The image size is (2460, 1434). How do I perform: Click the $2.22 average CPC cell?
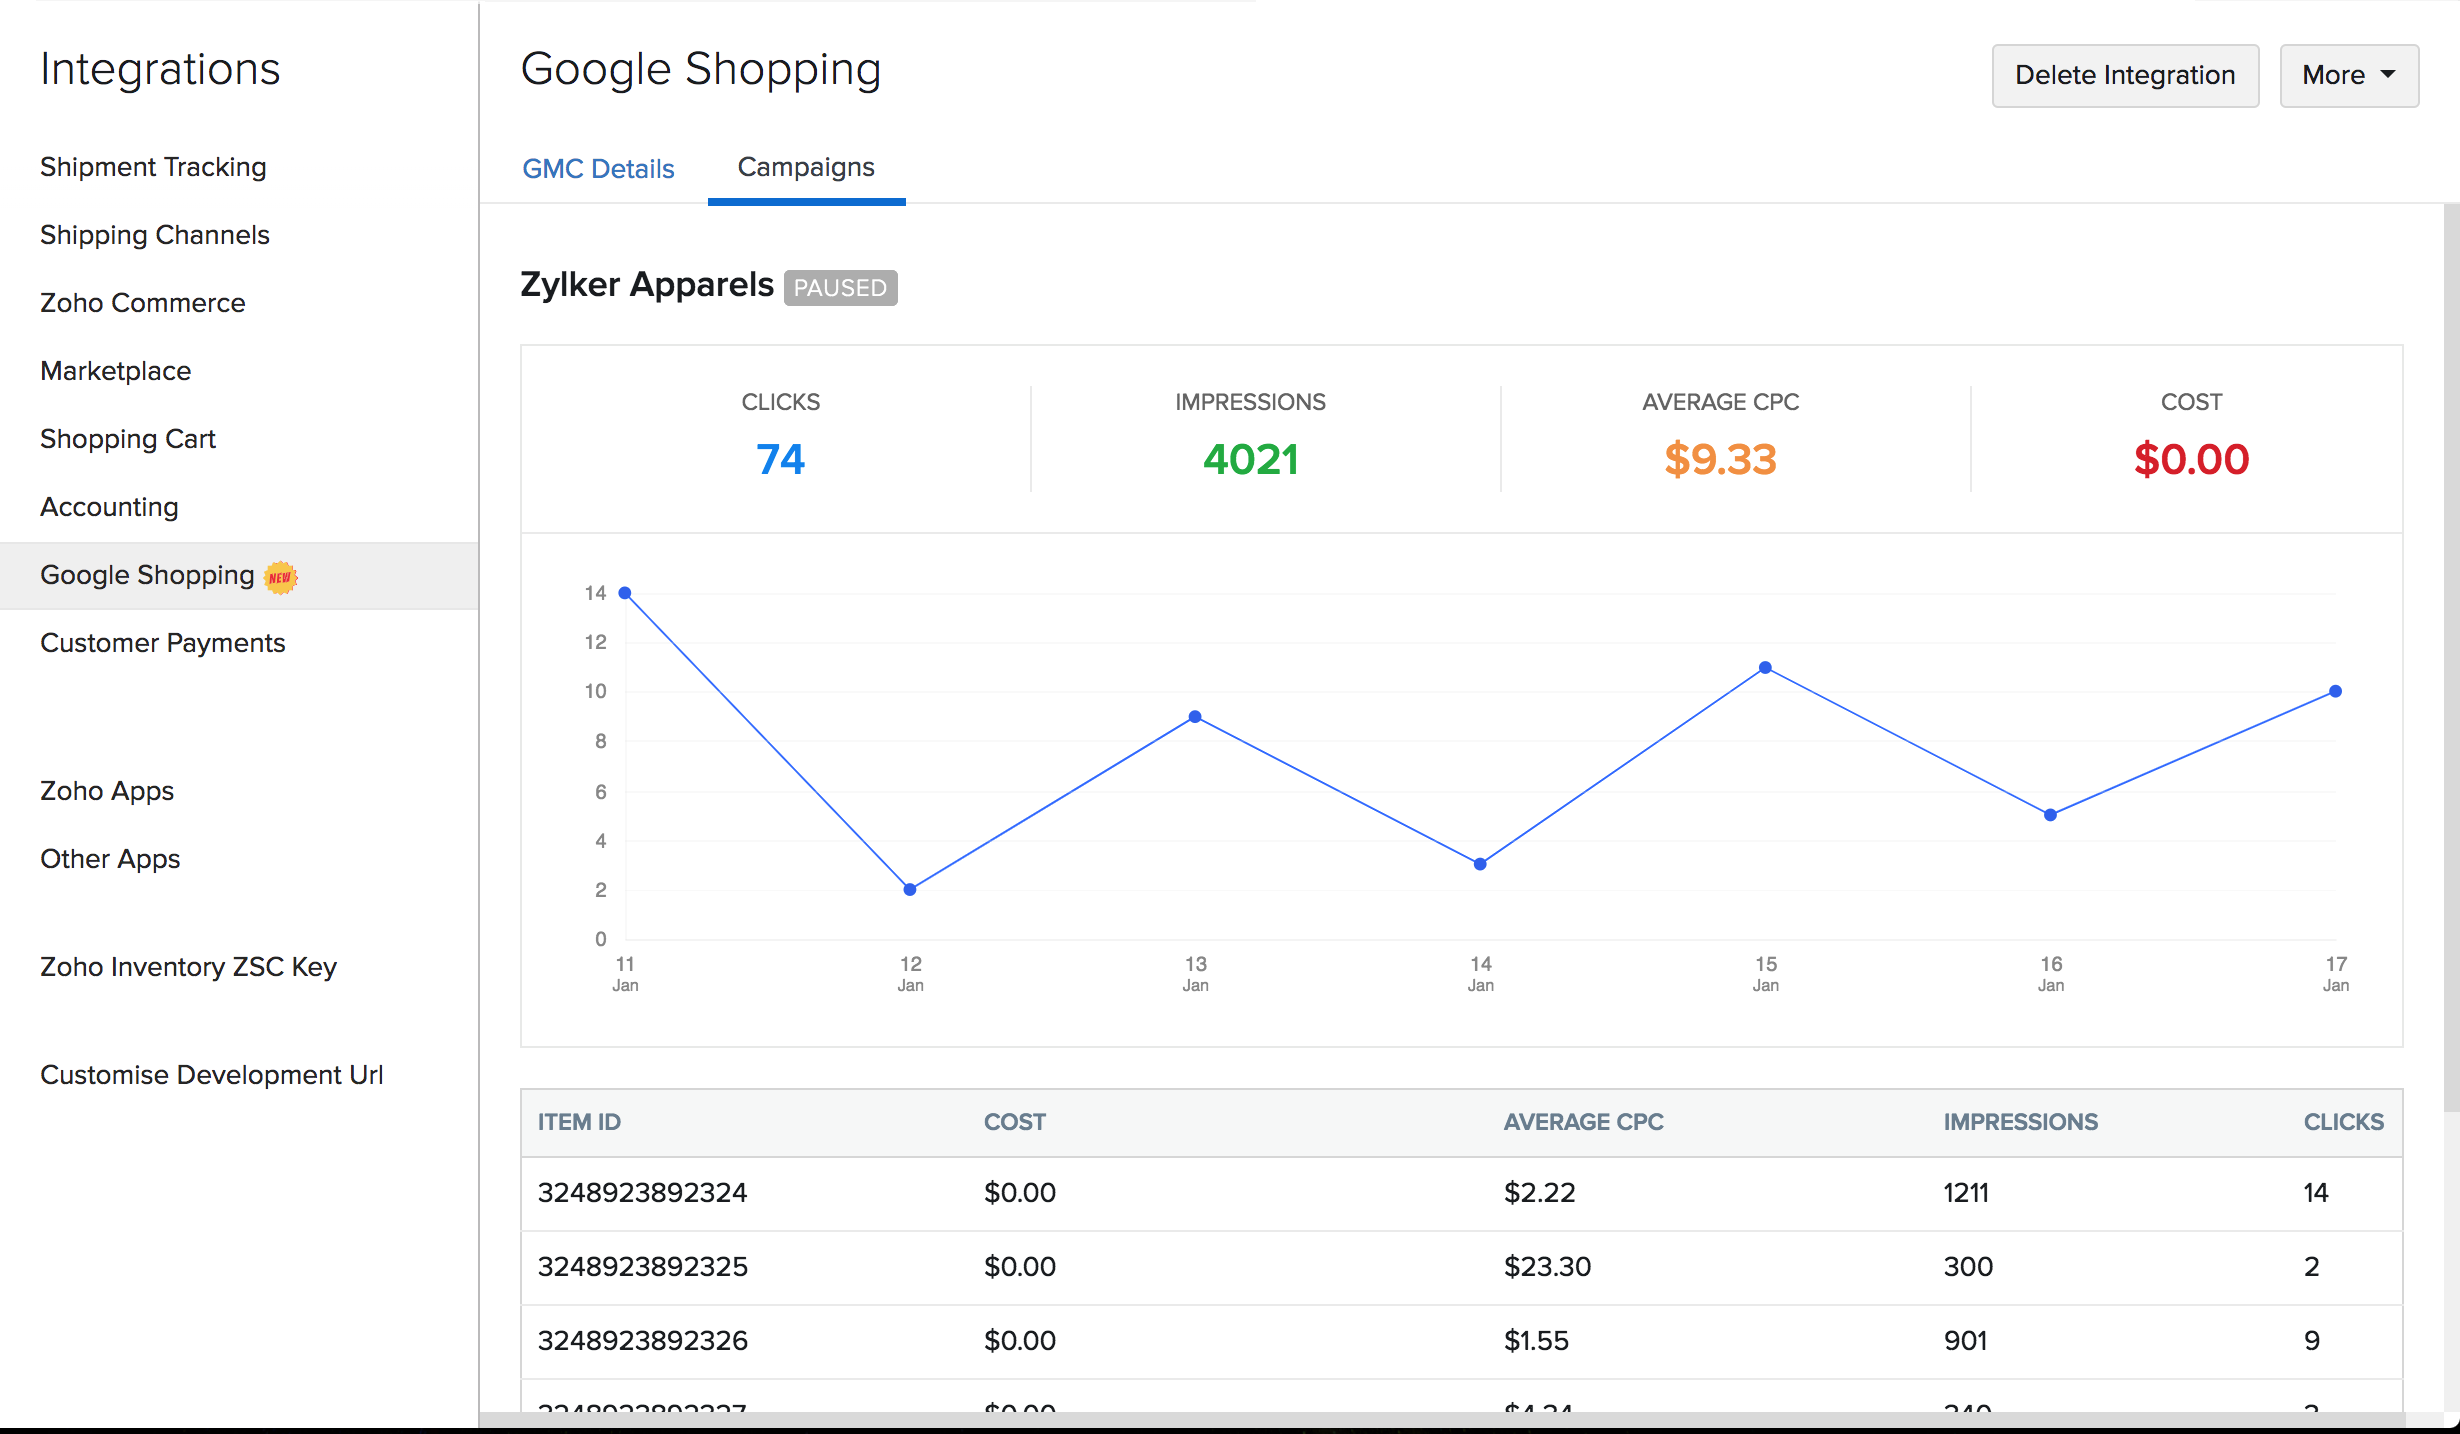click(1539, 1193)
